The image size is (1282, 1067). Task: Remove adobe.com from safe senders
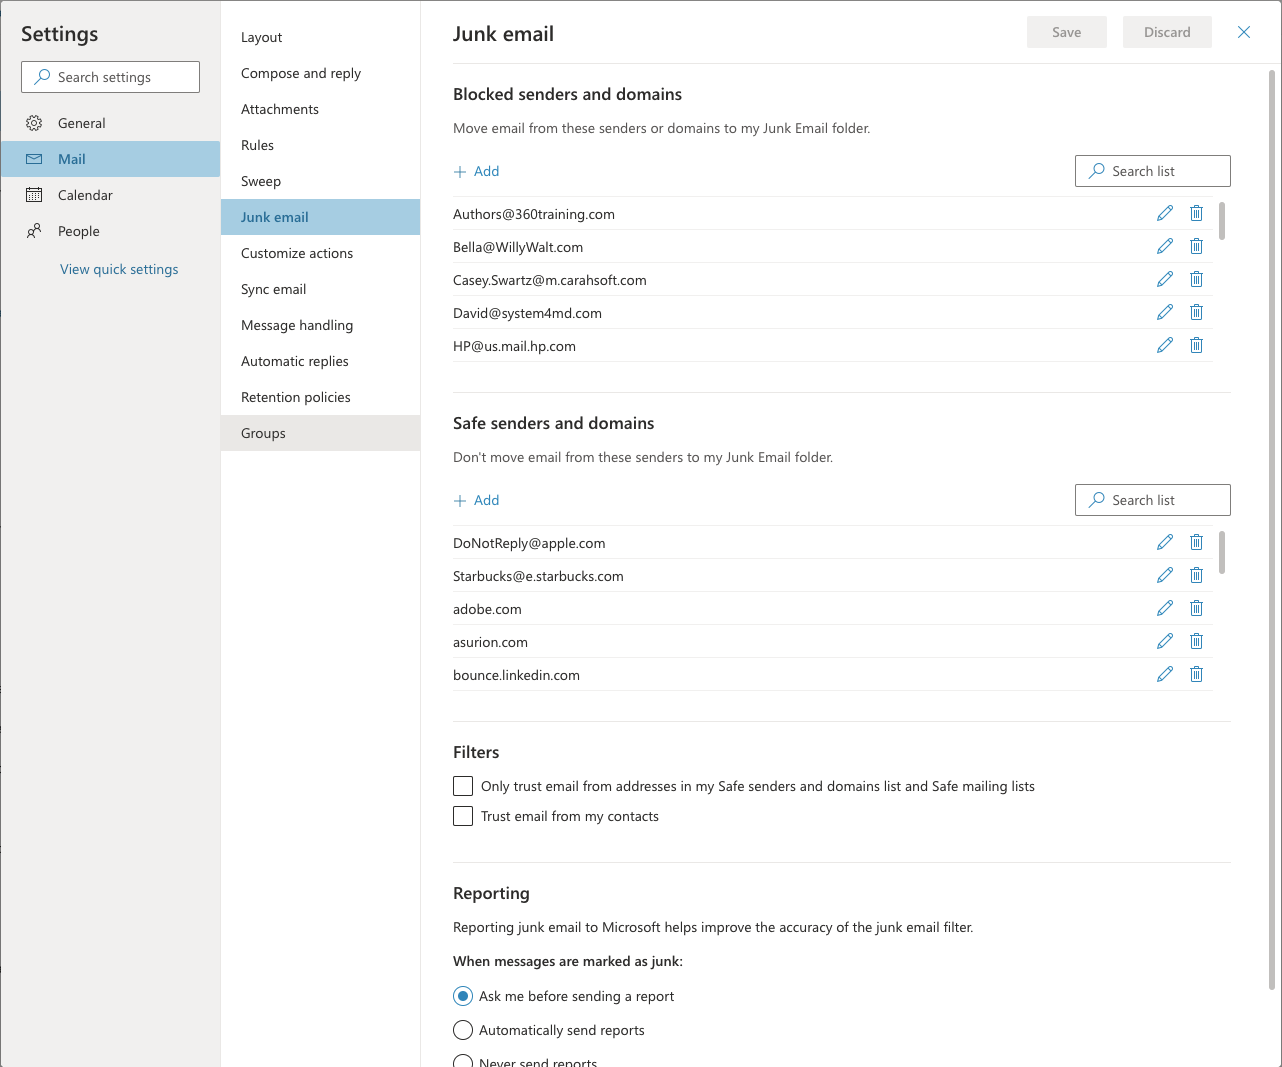[x=1196, y=608]
